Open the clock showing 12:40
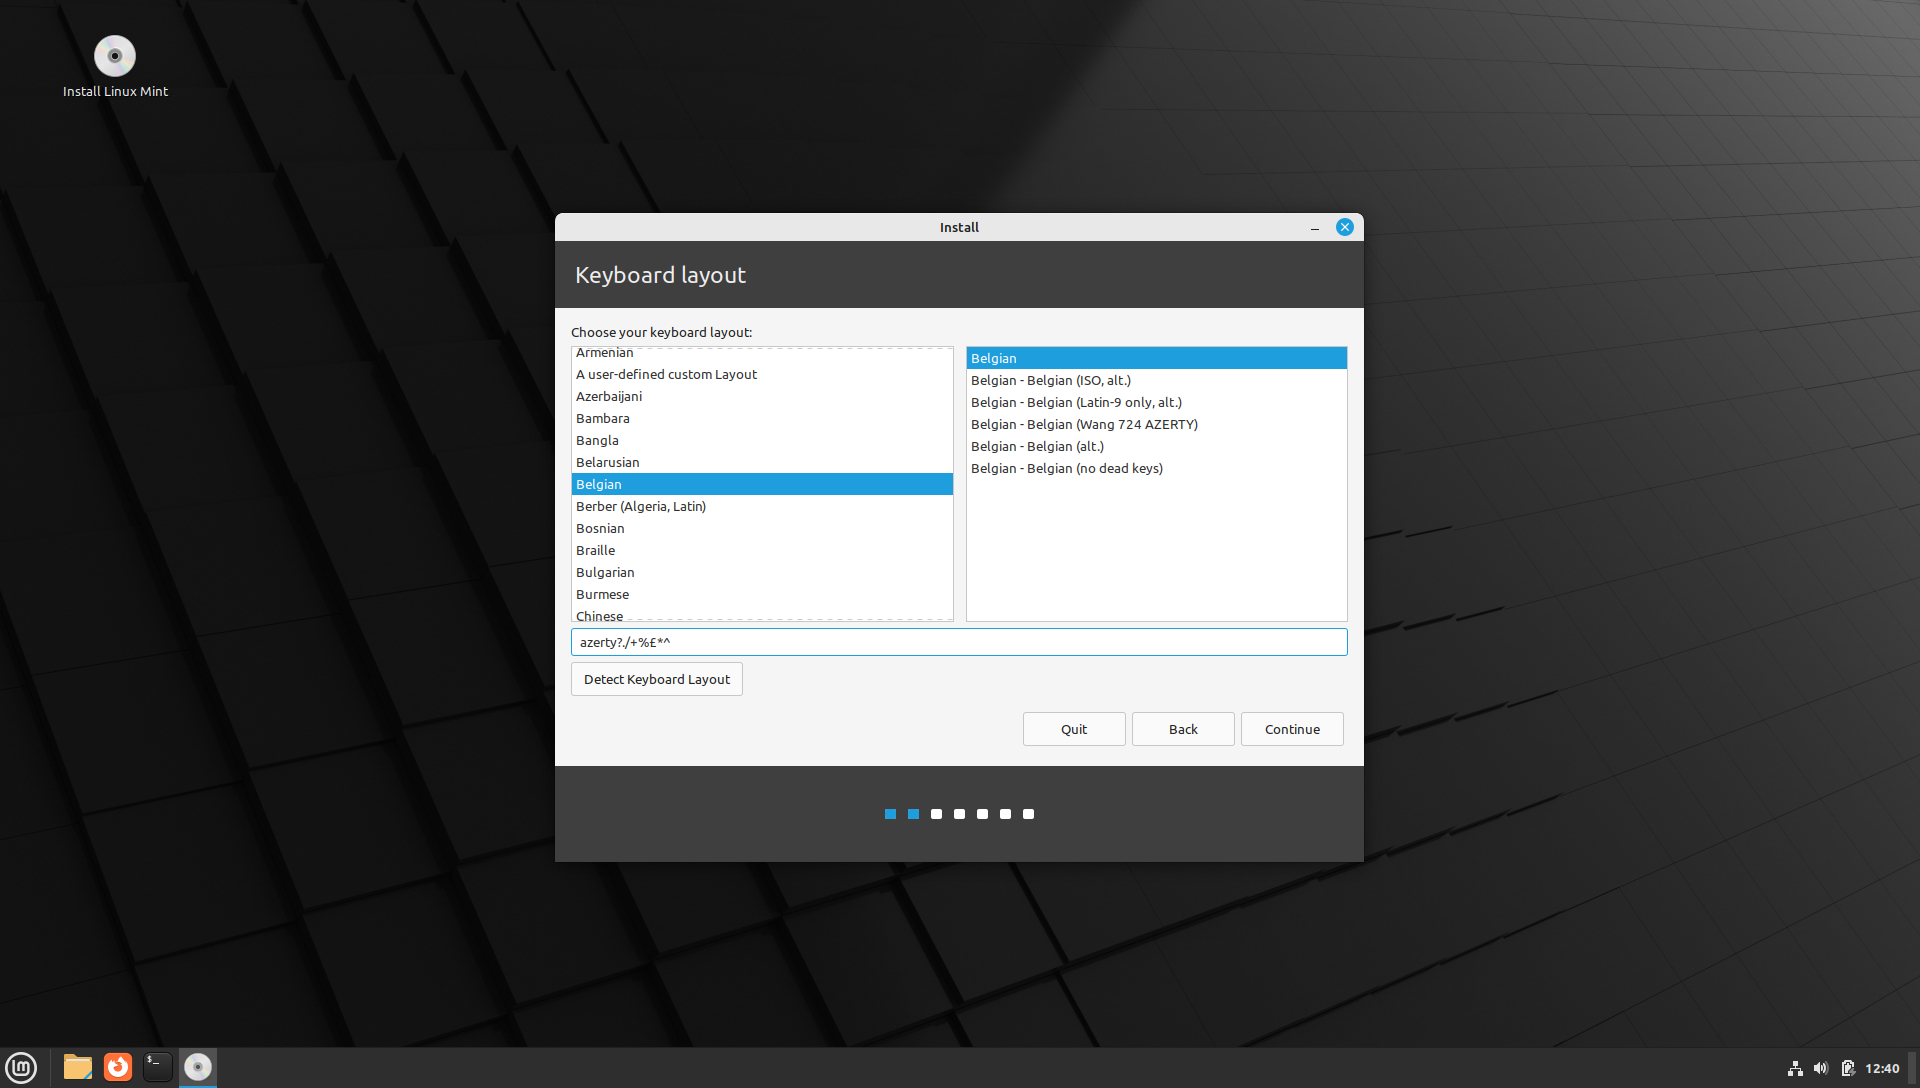Viewport: 1920px width, 1088px height. click(1882, 1069)
